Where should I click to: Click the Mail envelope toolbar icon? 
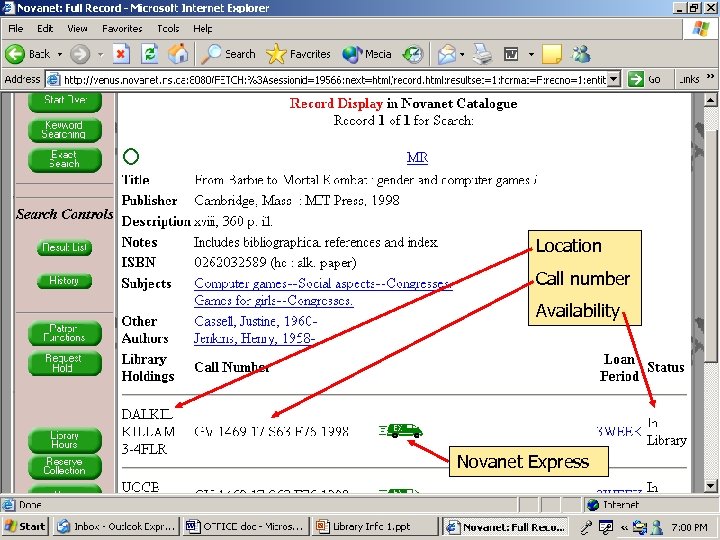pos(446,55)
